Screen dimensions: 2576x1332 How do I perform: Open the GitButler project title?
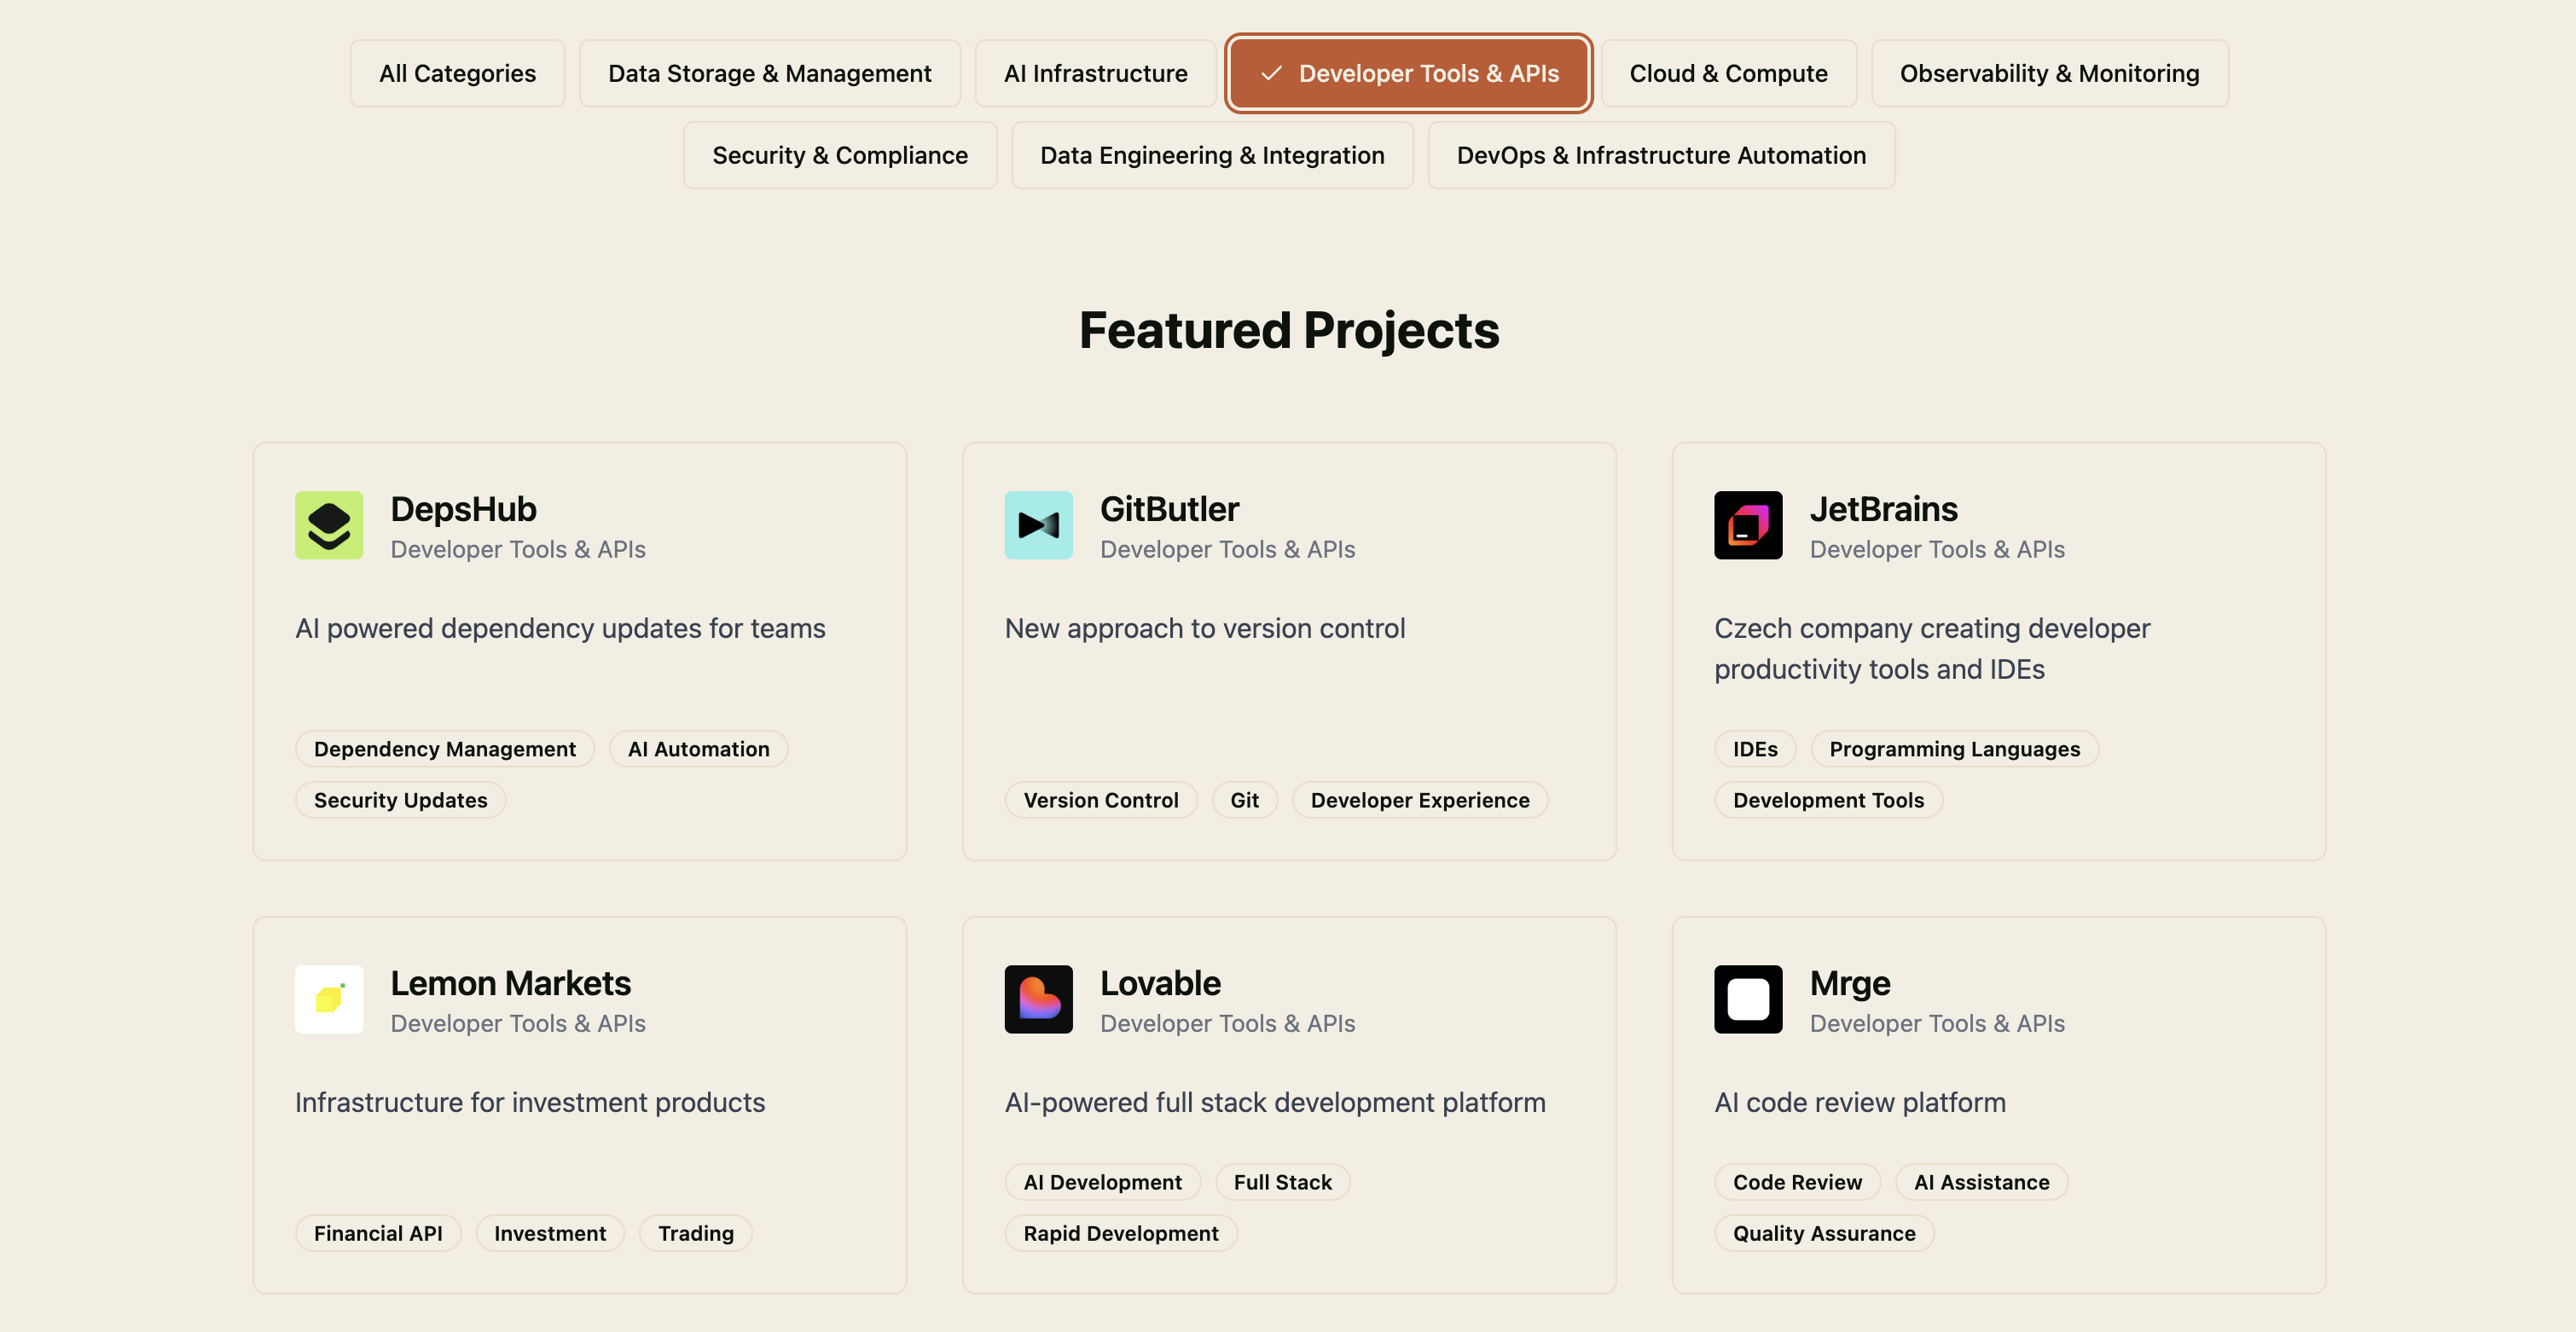(1169, 509)
